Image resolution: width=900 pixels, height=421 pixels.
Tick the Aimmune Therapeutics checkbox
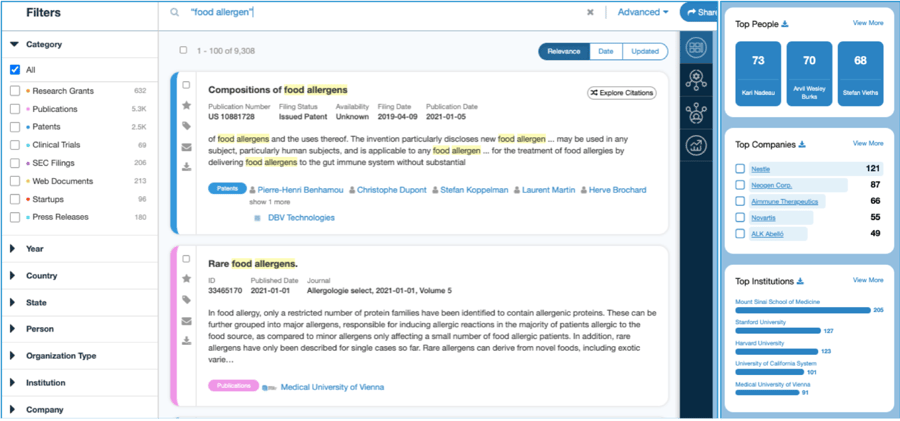coord(740,201)
